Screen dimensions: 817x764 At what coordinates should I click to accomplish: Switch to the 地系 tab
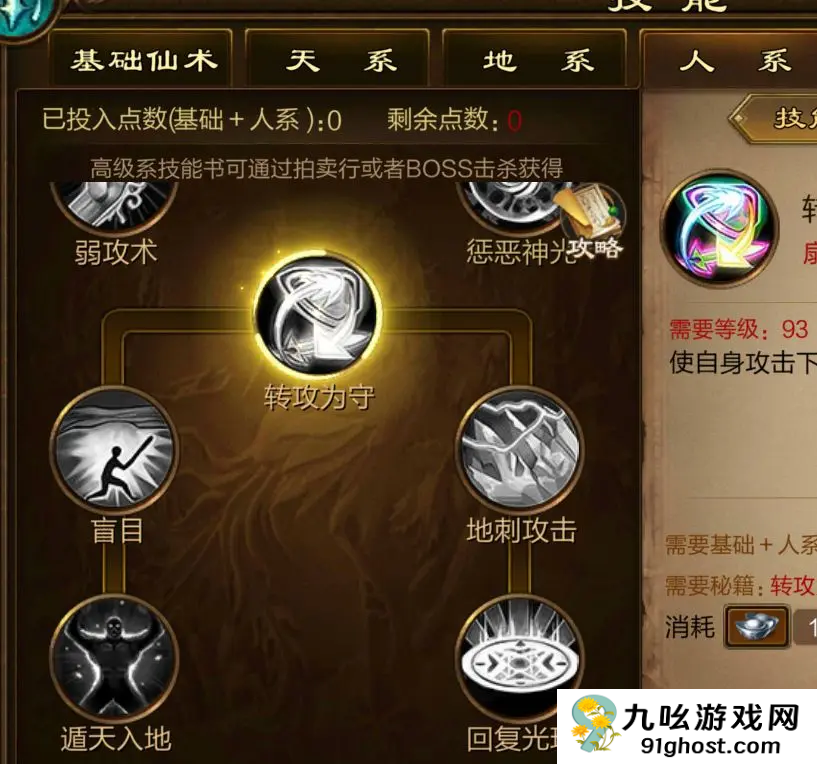(x=538, y=60)
